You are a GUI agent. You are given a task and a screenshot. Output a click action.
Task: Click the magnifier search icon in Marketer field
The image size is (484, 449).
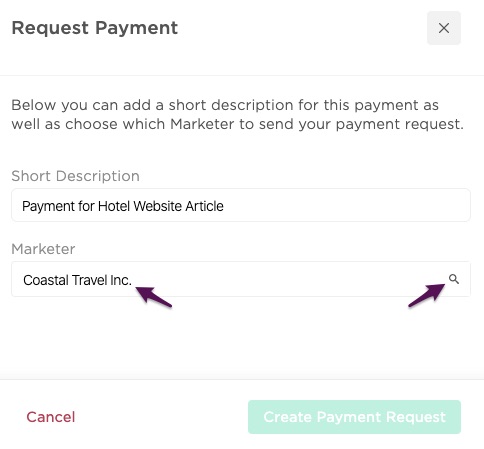tap(454, 279)
